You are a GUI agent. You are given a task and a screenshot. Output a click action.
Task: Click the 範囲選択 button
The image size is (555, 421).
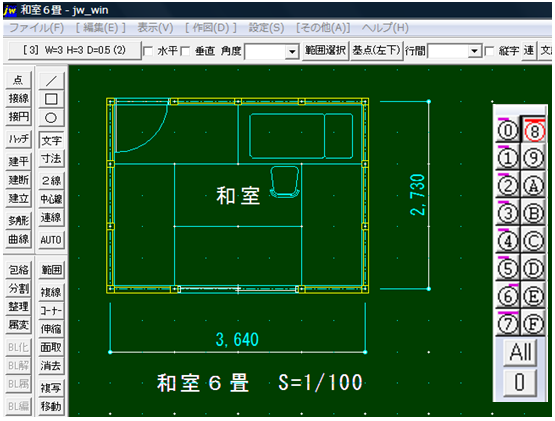325,51
